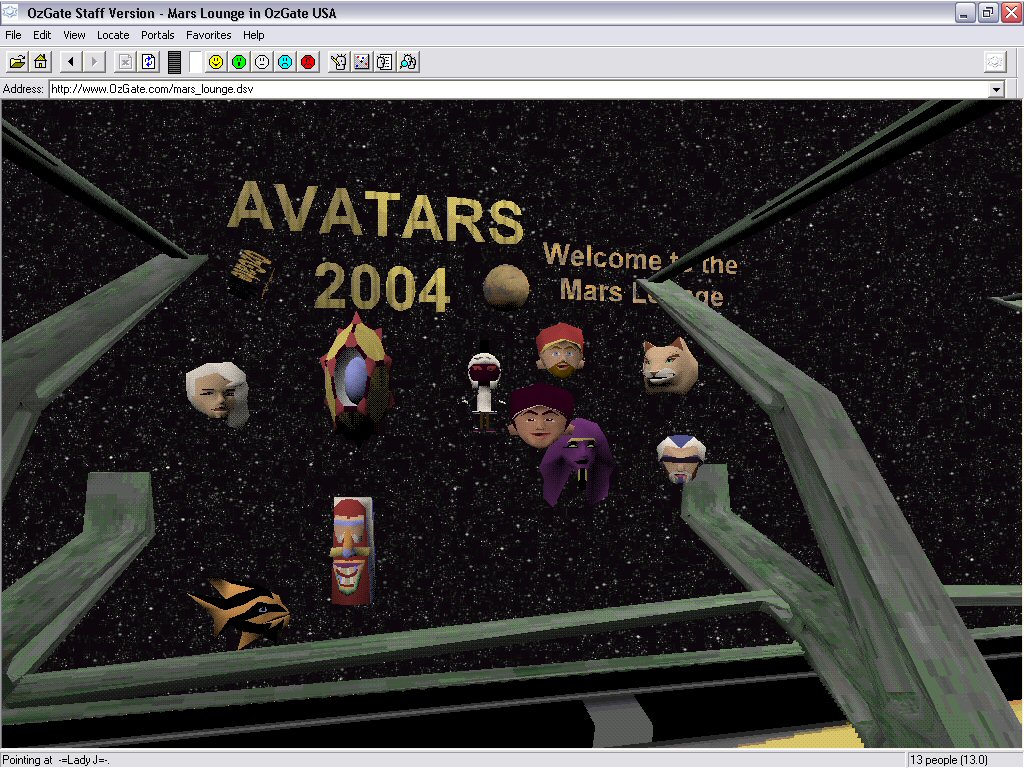This screenshot has height=768, width=1024.
Task: Click the tiki mask avatar
Action: (x=351, y=550)
